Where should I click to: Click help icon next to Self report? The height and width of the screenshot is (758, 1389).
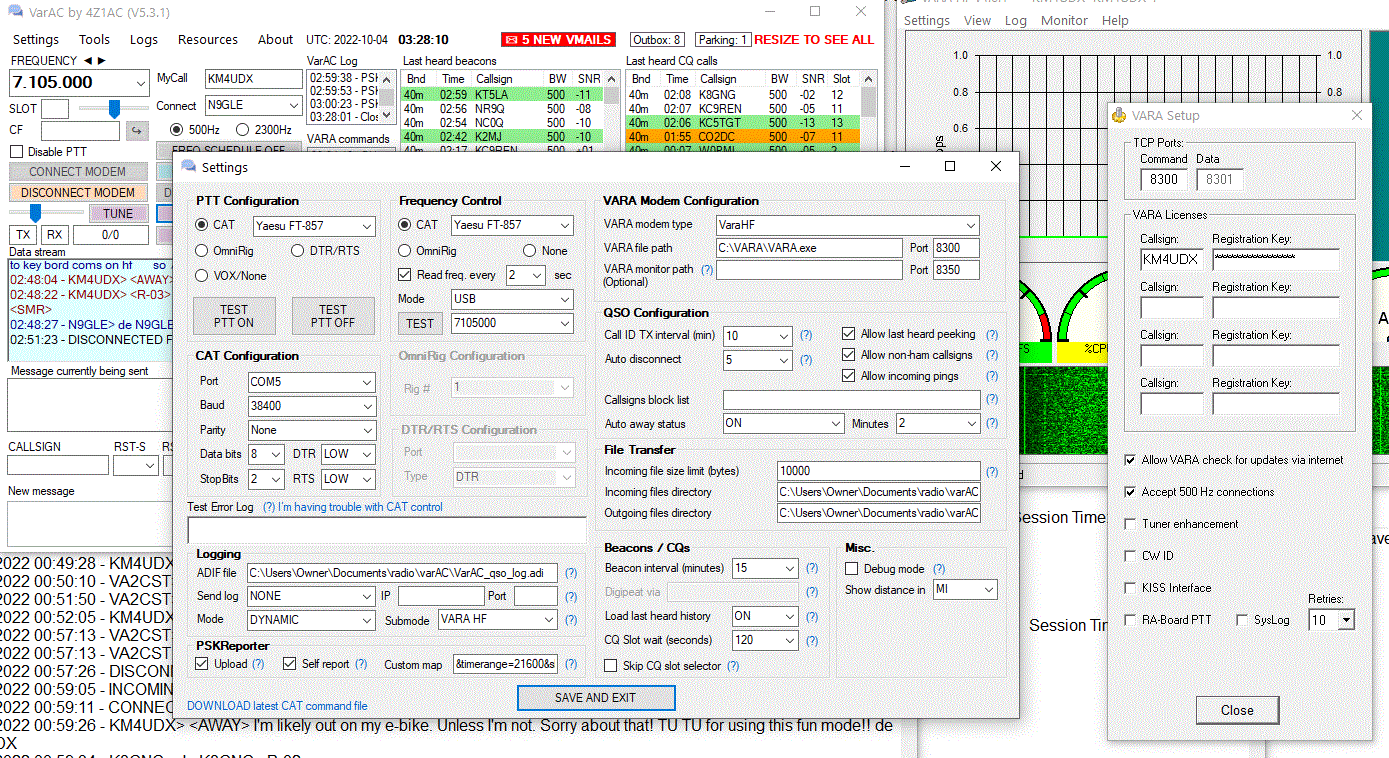(x=361, y=664)
